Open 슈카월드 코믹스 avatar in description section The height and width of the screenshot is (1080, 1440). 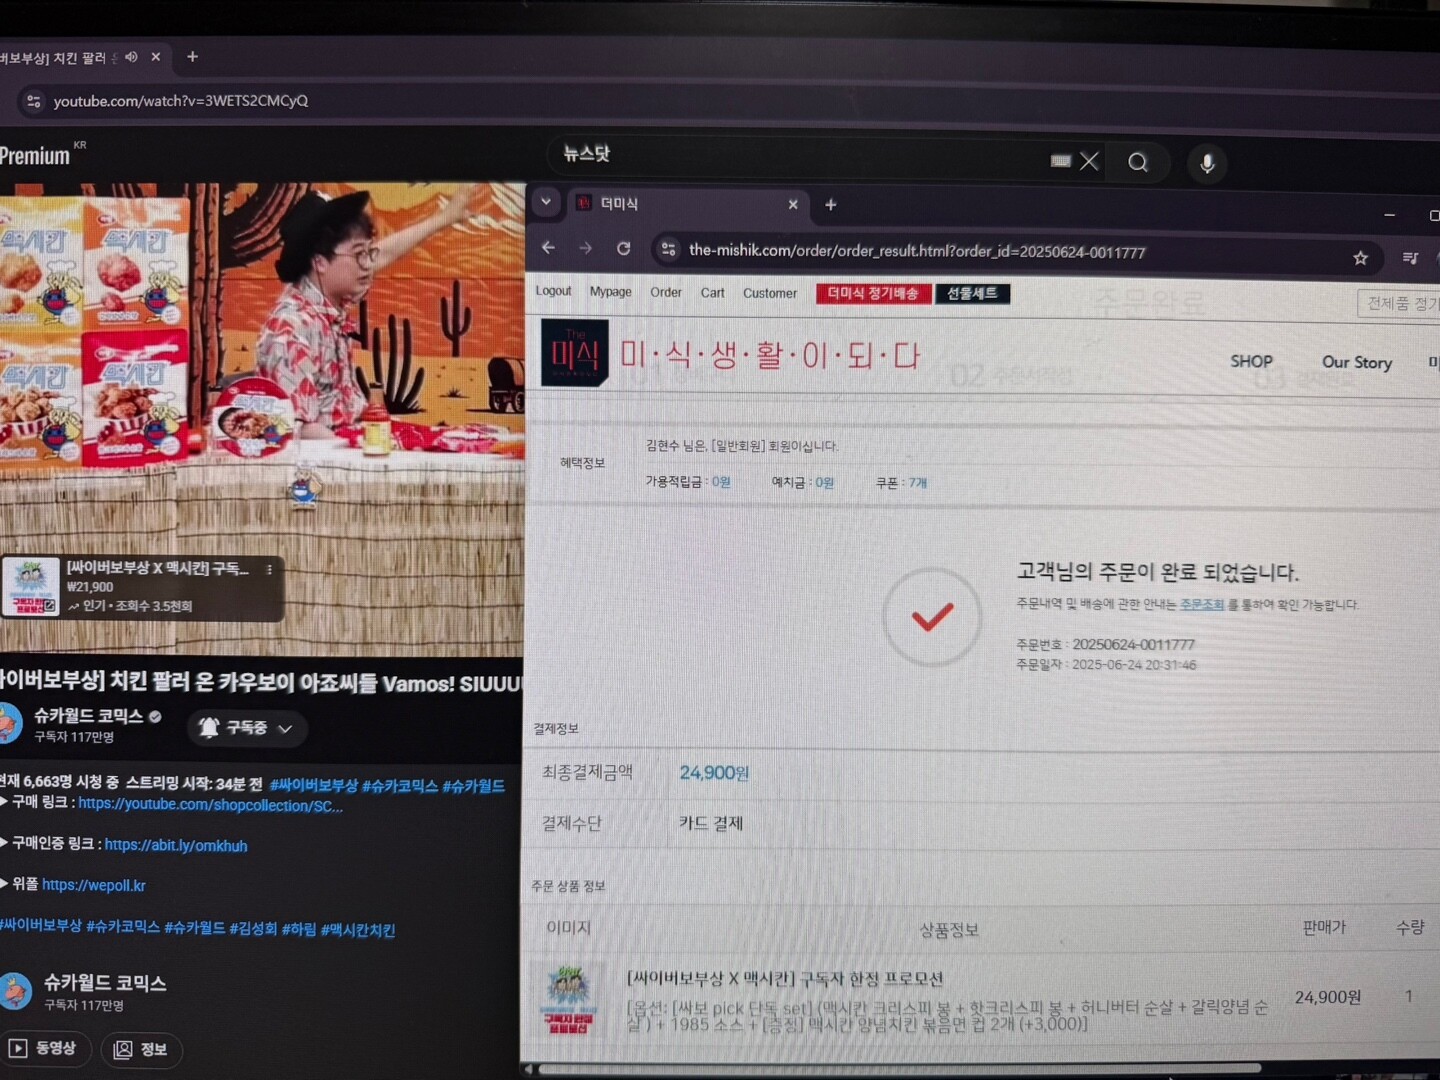(x=15, y=990)
